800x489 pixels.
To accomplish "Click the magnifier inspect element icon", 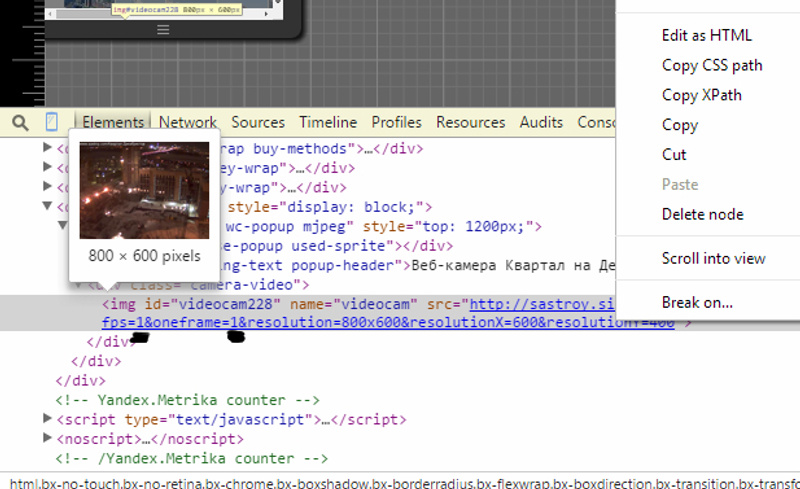I will pyautogui.click(x=20, y=122).
